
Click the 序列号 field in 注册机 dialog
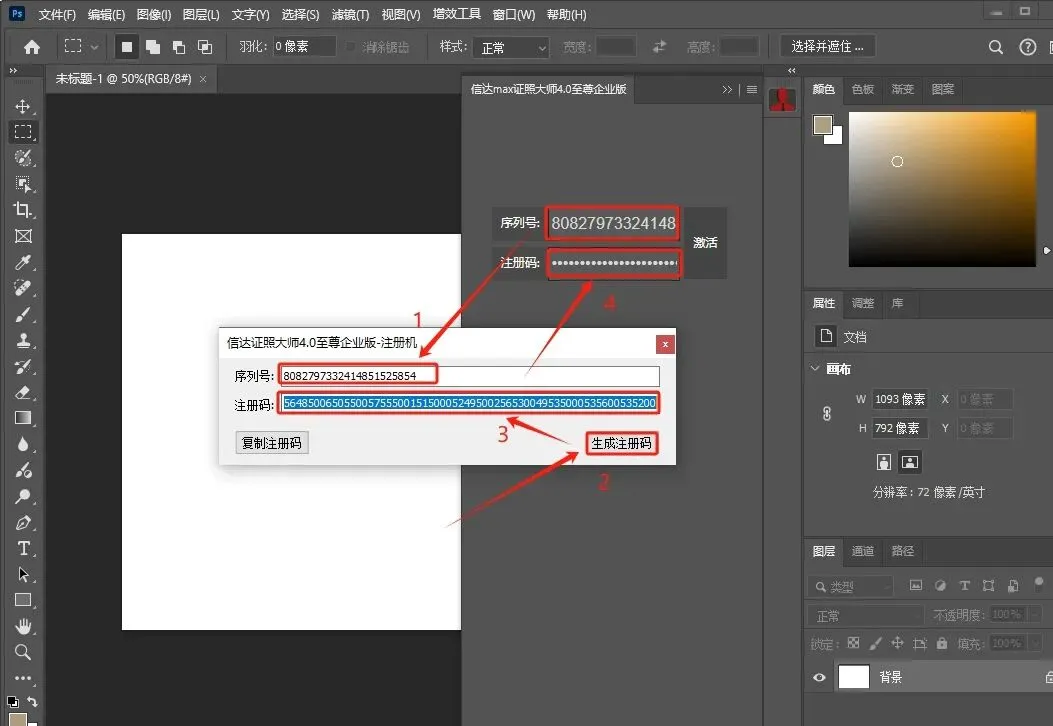pyautogui.click(x=469, y=375)
